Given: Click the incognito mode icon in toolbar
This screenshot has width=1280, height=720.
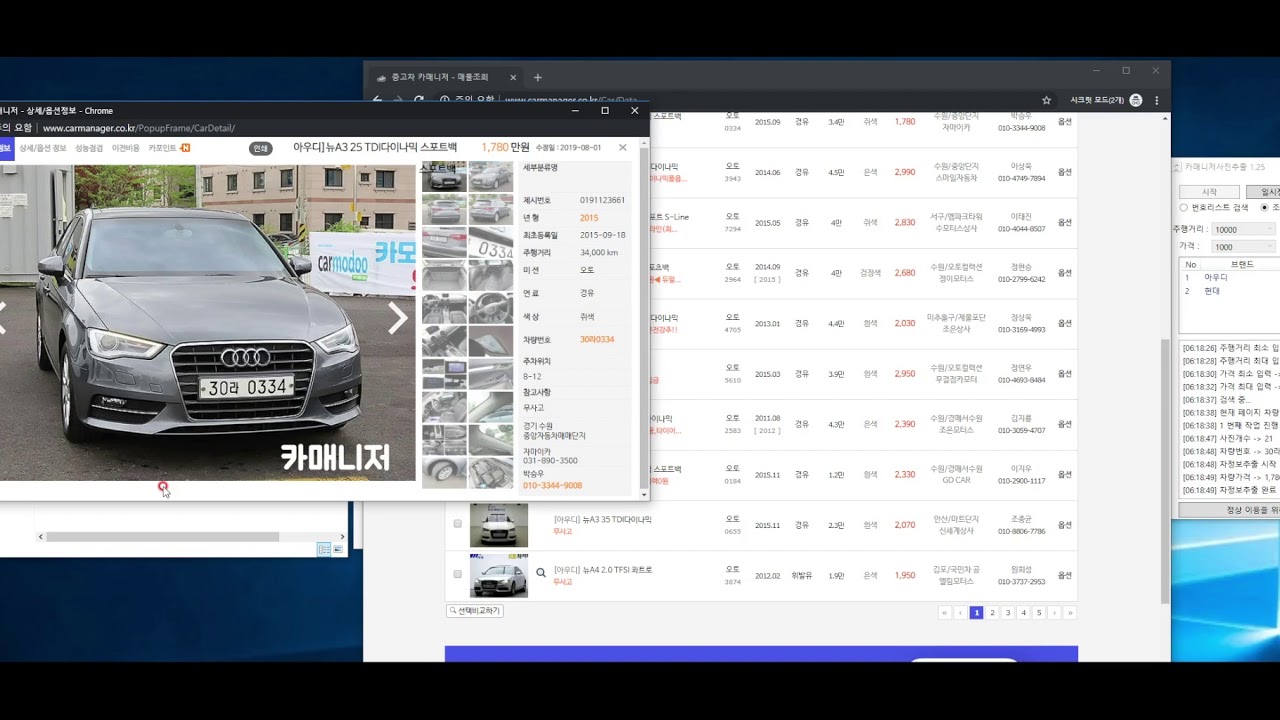Looking at the screenshot, I should point(1135,100).
